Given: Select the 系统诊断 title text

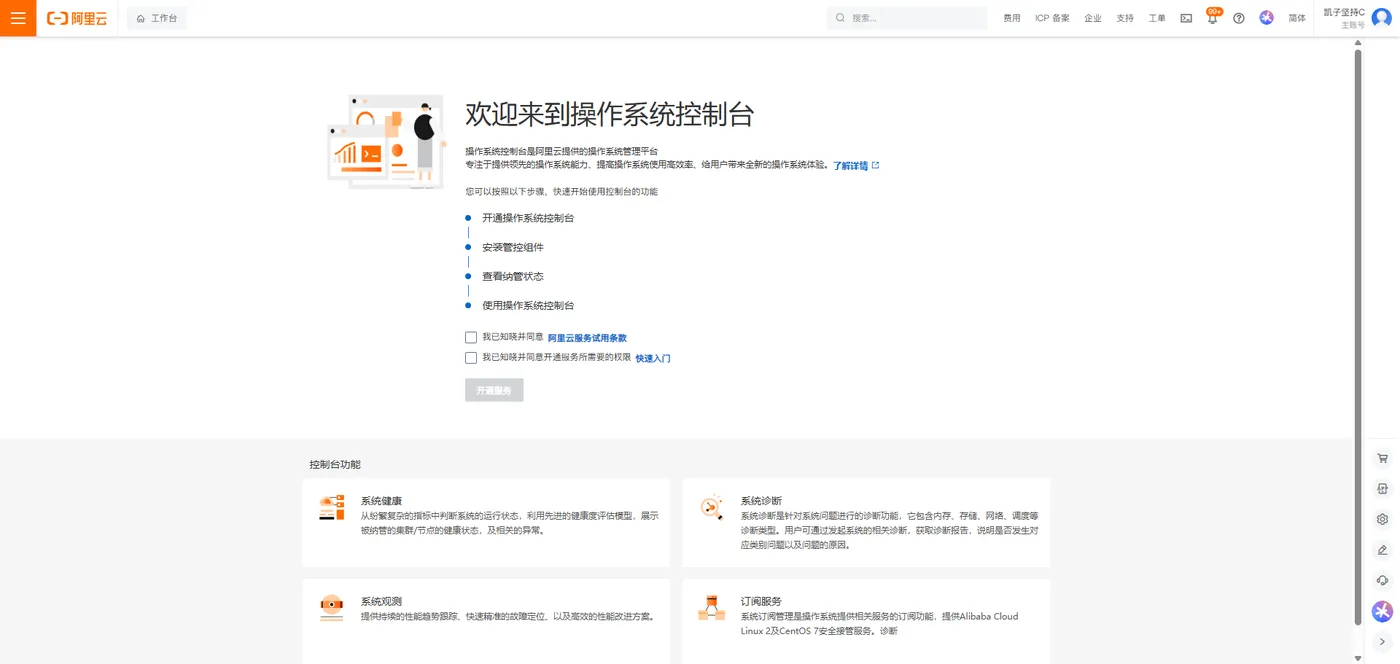Looking at the screenshot, I should (x=761, y=501).
